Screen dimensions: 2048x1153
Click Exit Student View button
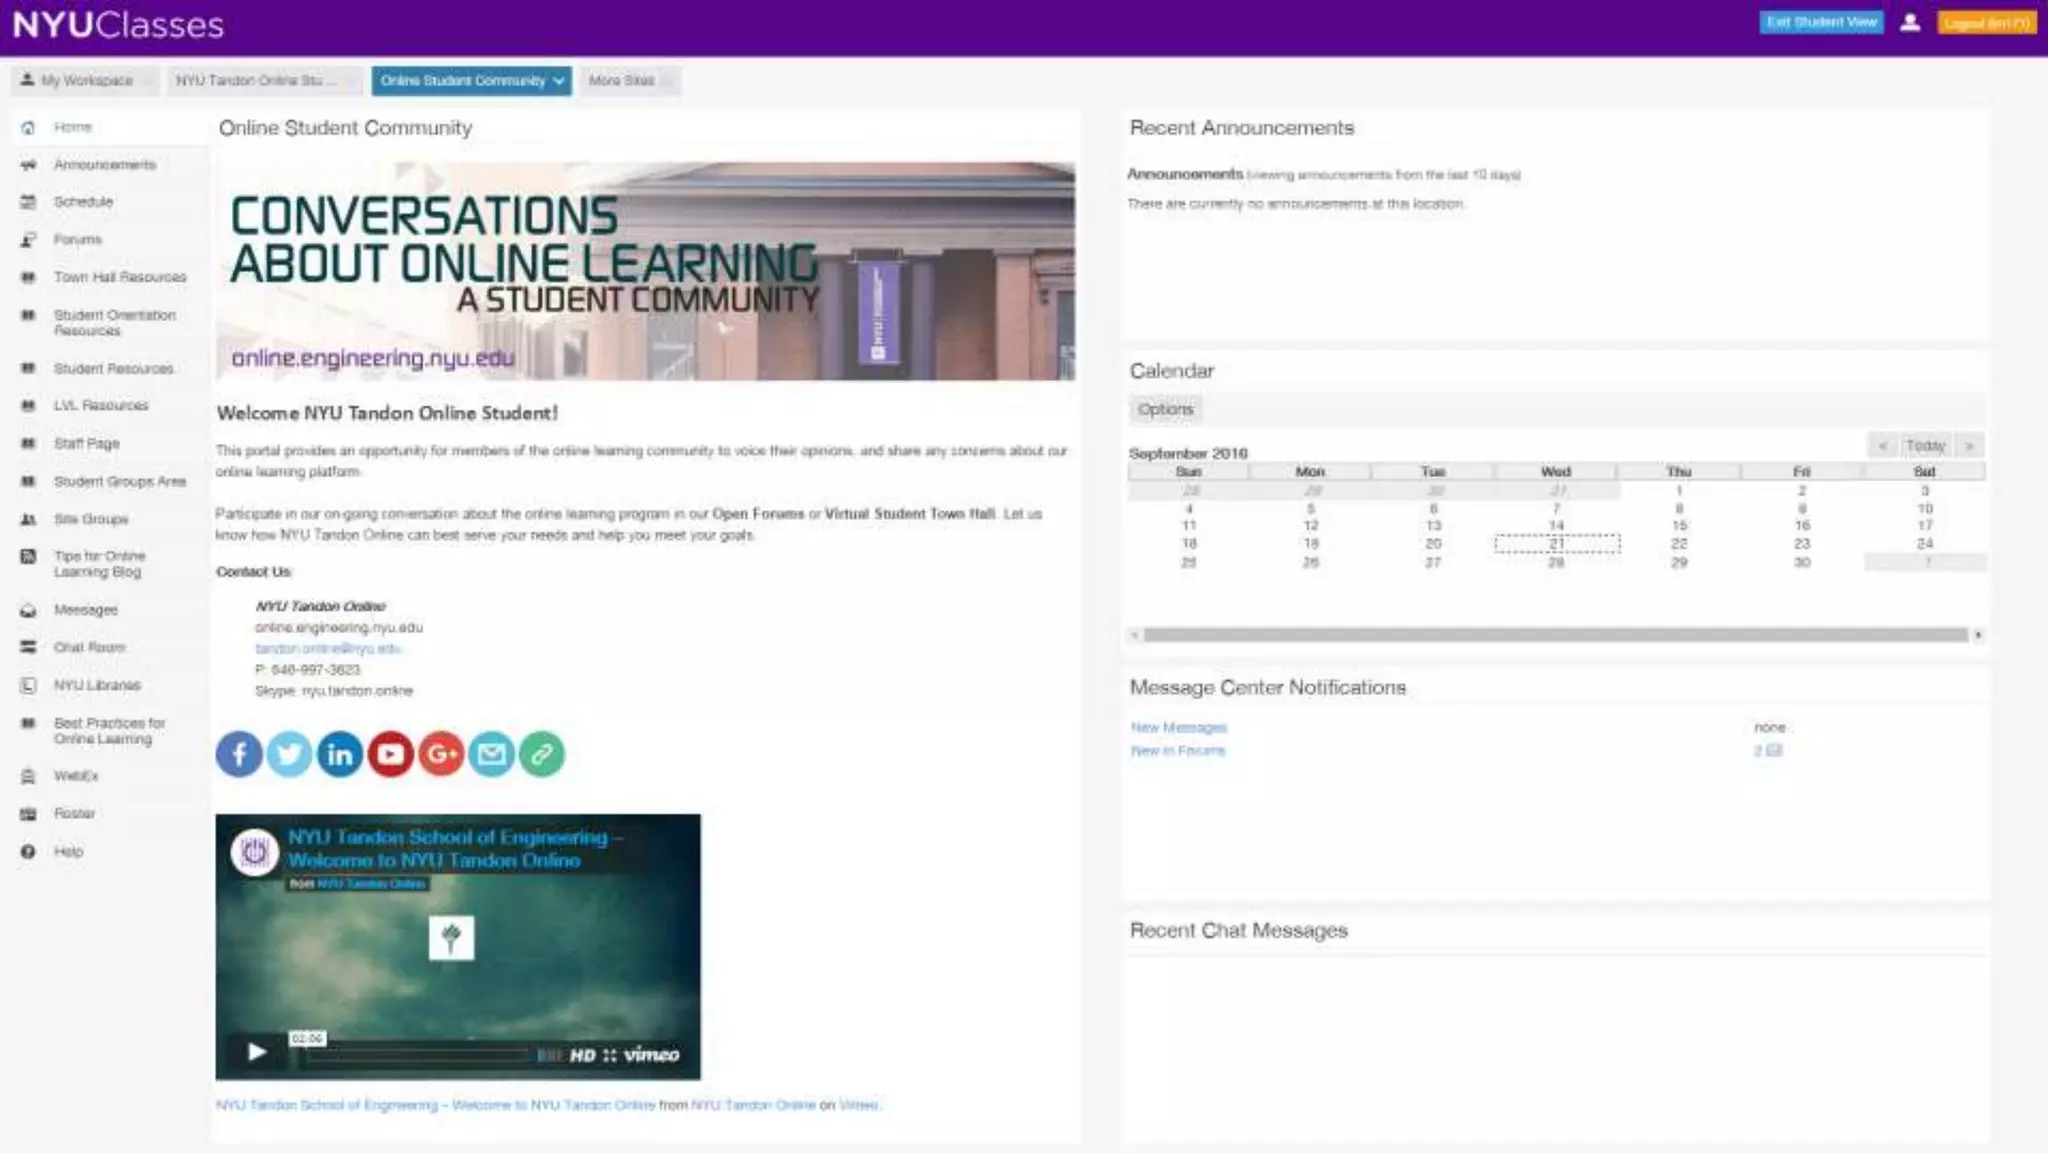tap(1821, 23)
